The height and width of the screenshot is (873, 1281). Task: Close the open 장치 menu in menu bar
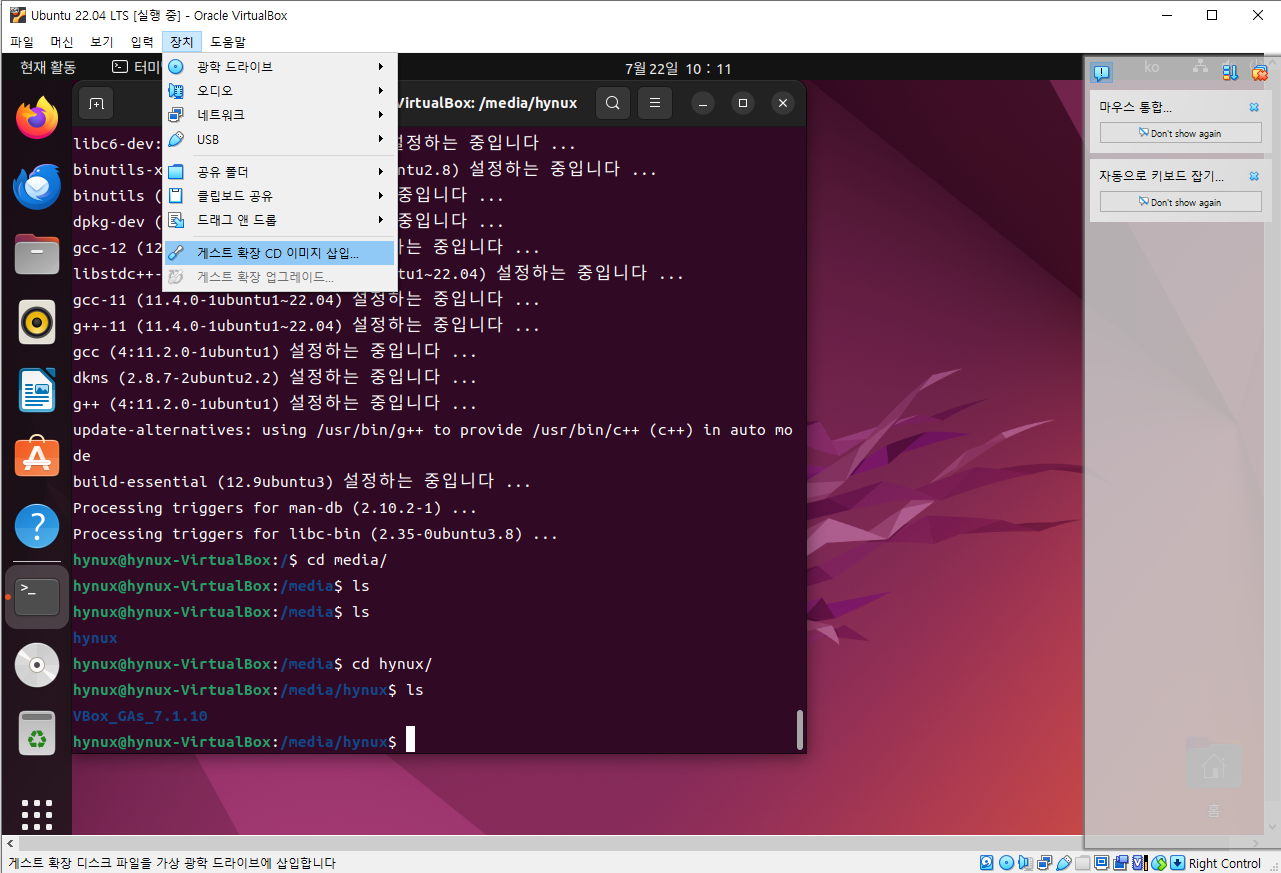(182, 42)
